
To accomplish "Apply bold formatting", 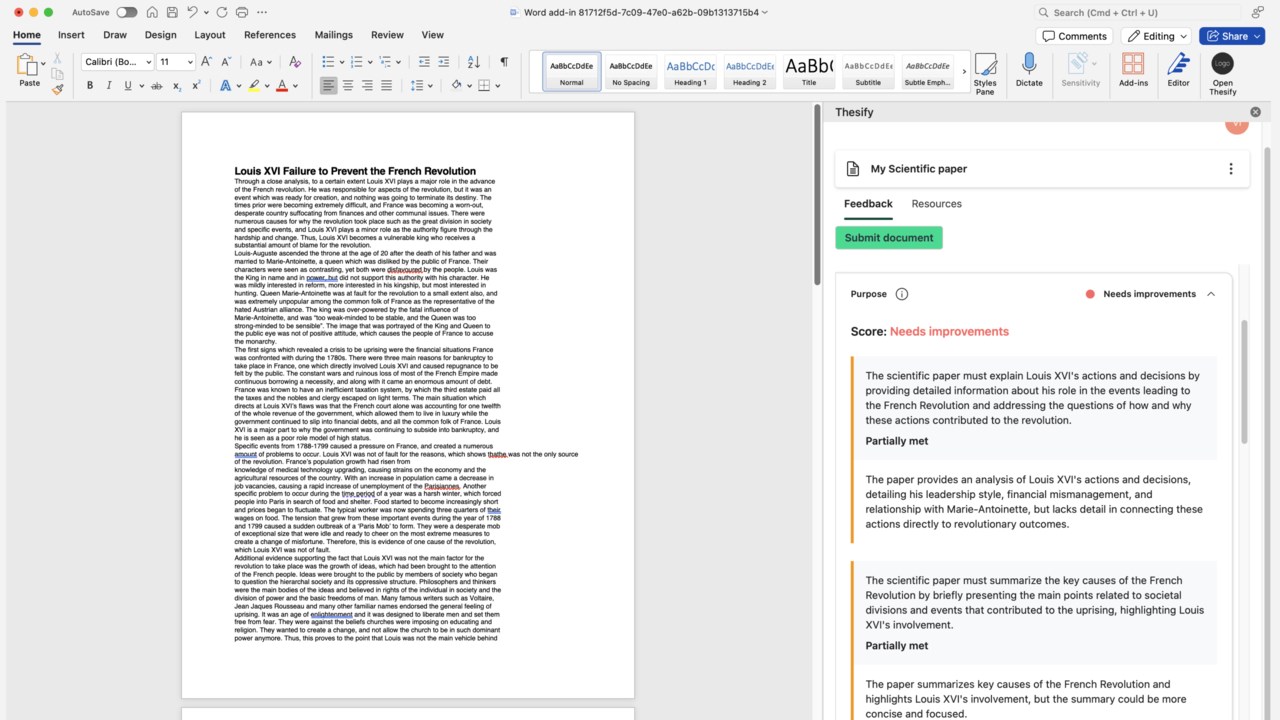I will [x=90, y=86].
